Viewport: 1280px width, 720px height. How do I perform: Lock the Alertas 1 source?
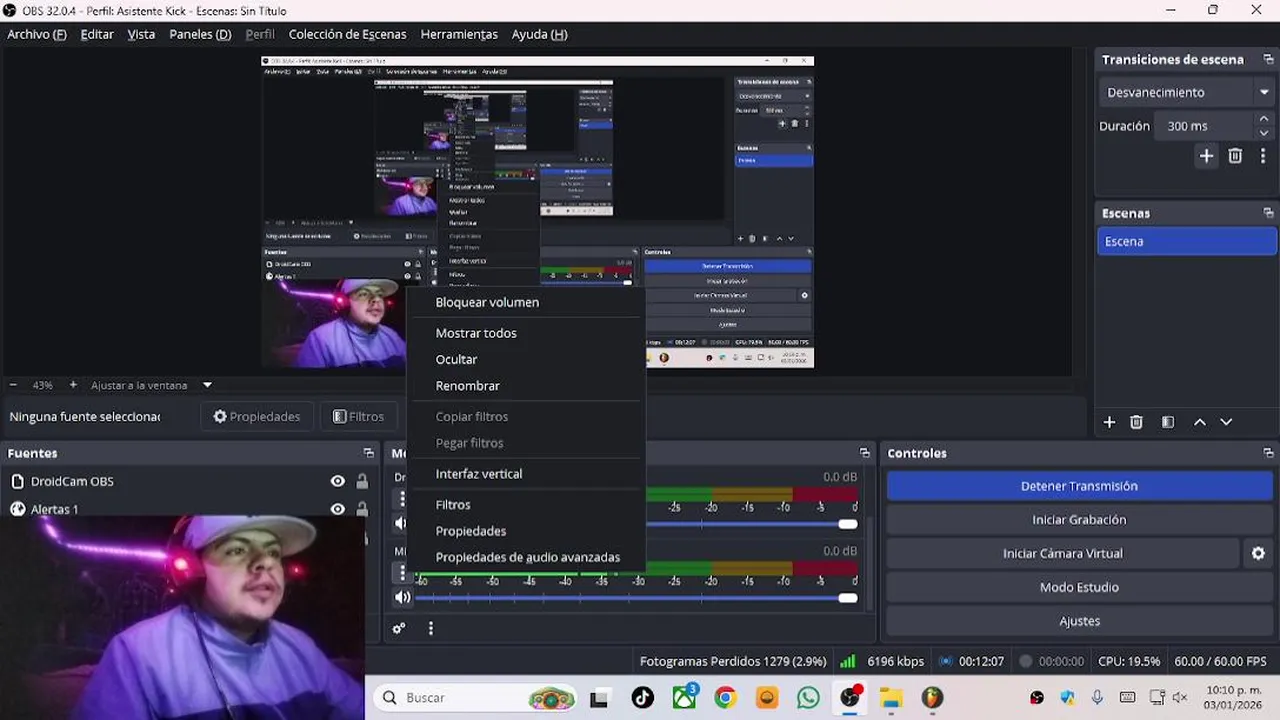362,509
